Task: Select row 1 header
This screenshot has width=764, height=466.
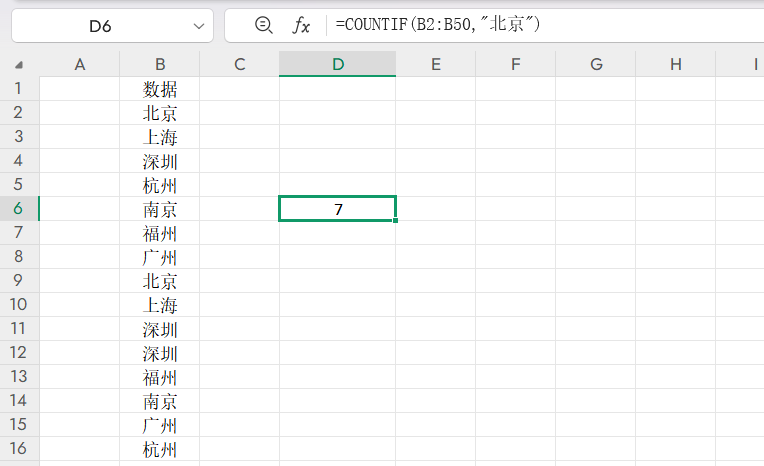Action: [19, 88]
